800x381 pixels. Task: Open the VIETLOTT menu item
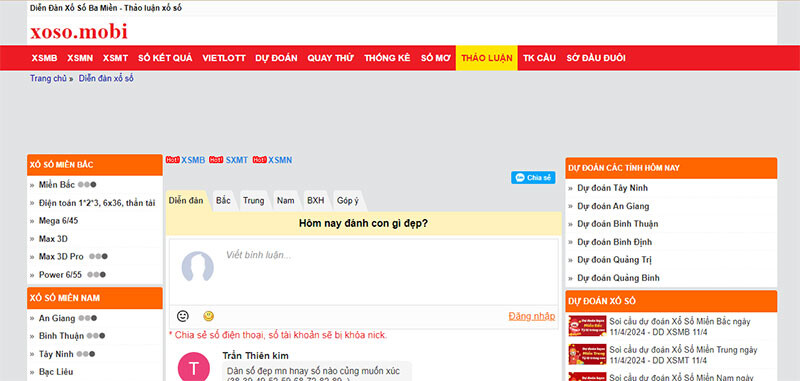tap(224, 58)
